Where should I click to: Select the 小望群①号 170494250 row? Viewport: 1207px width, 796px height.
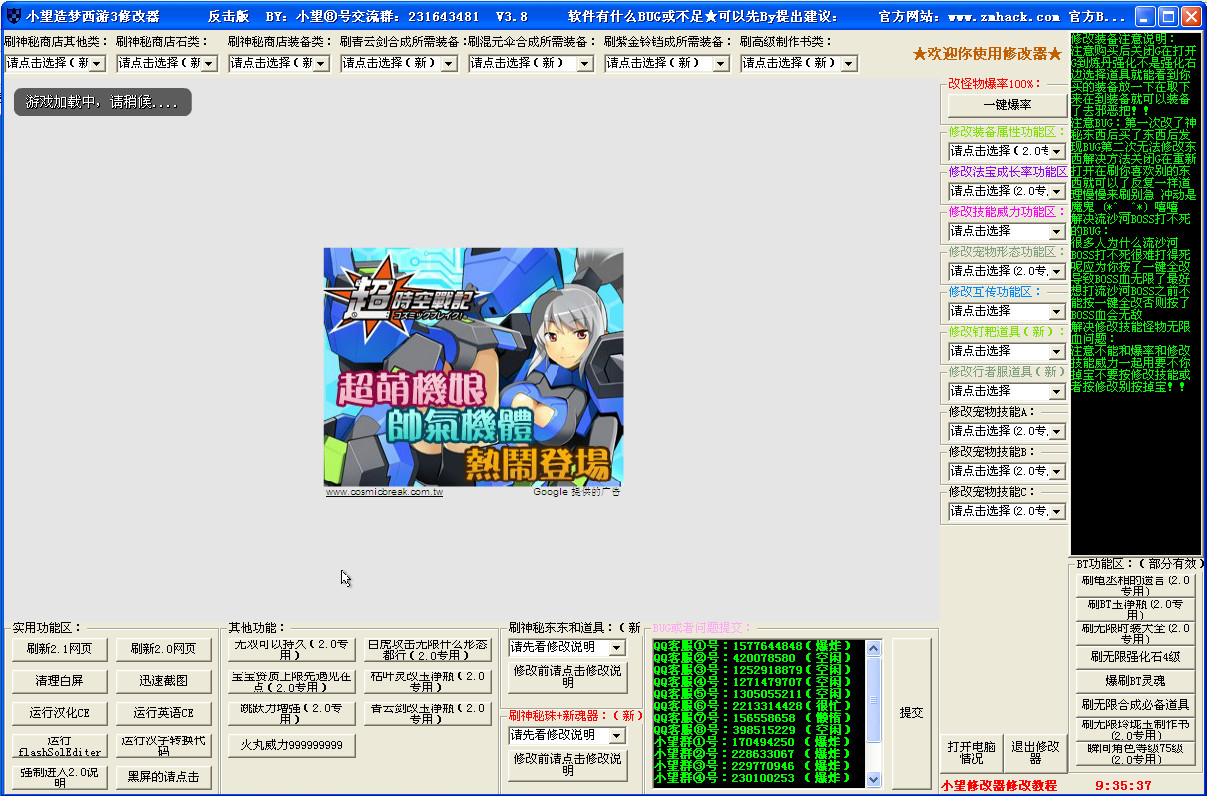coord(752,742)
